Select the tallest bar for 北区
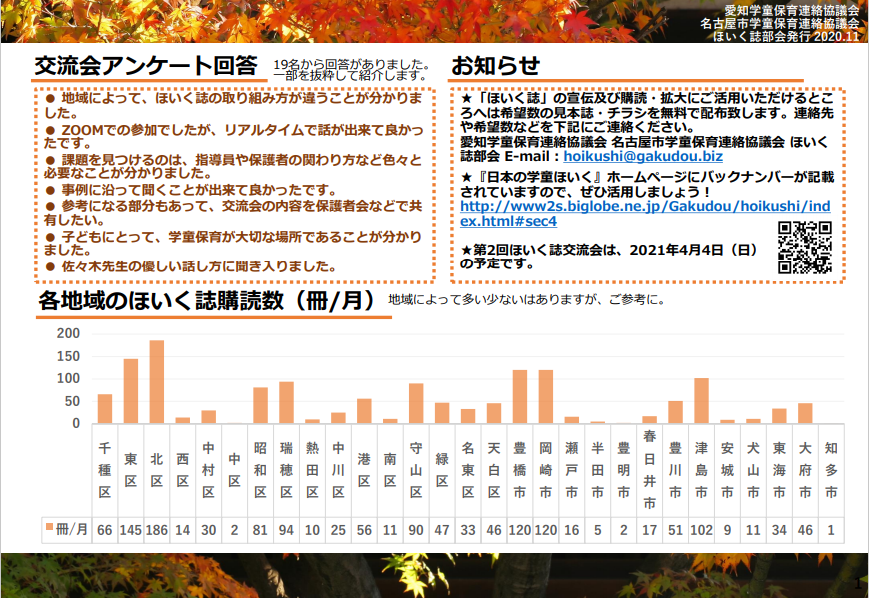The width and height of the screenshot is (869, 598). click(x=156, y=381)
